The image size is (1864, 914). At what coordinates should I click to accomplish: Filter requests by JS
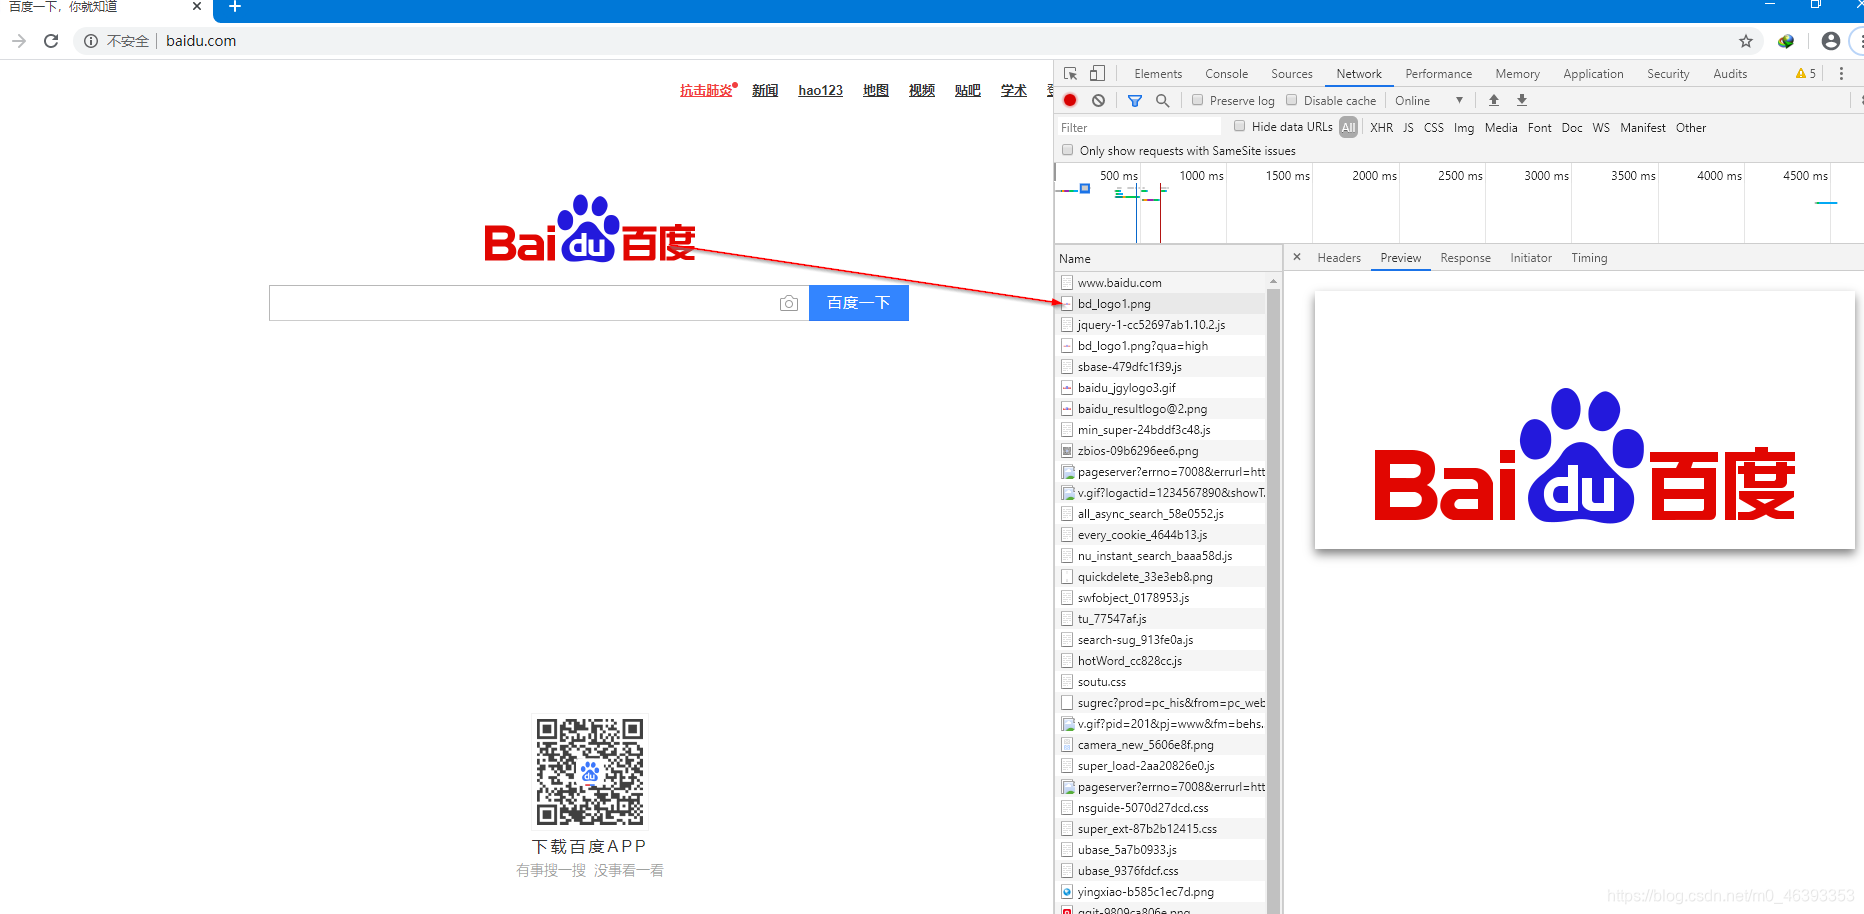(1408, 127)
